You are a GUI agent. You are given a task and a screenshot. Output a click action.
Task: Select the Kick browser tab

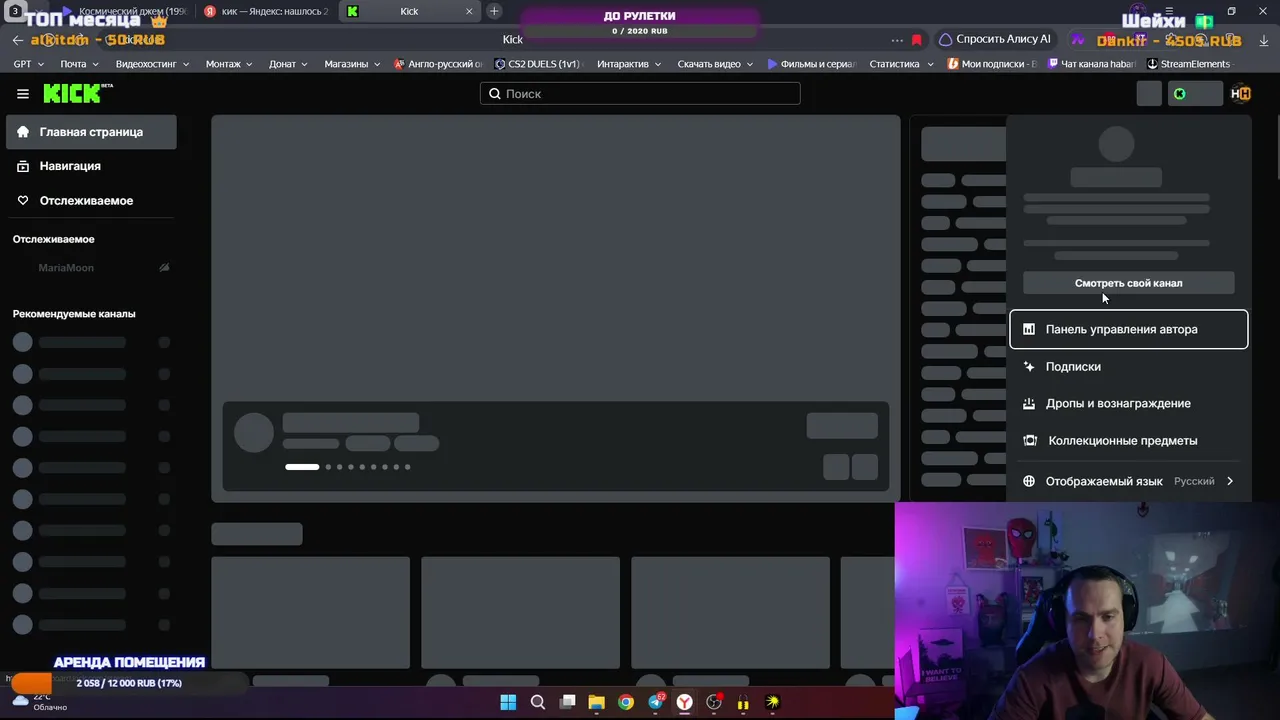410,11
